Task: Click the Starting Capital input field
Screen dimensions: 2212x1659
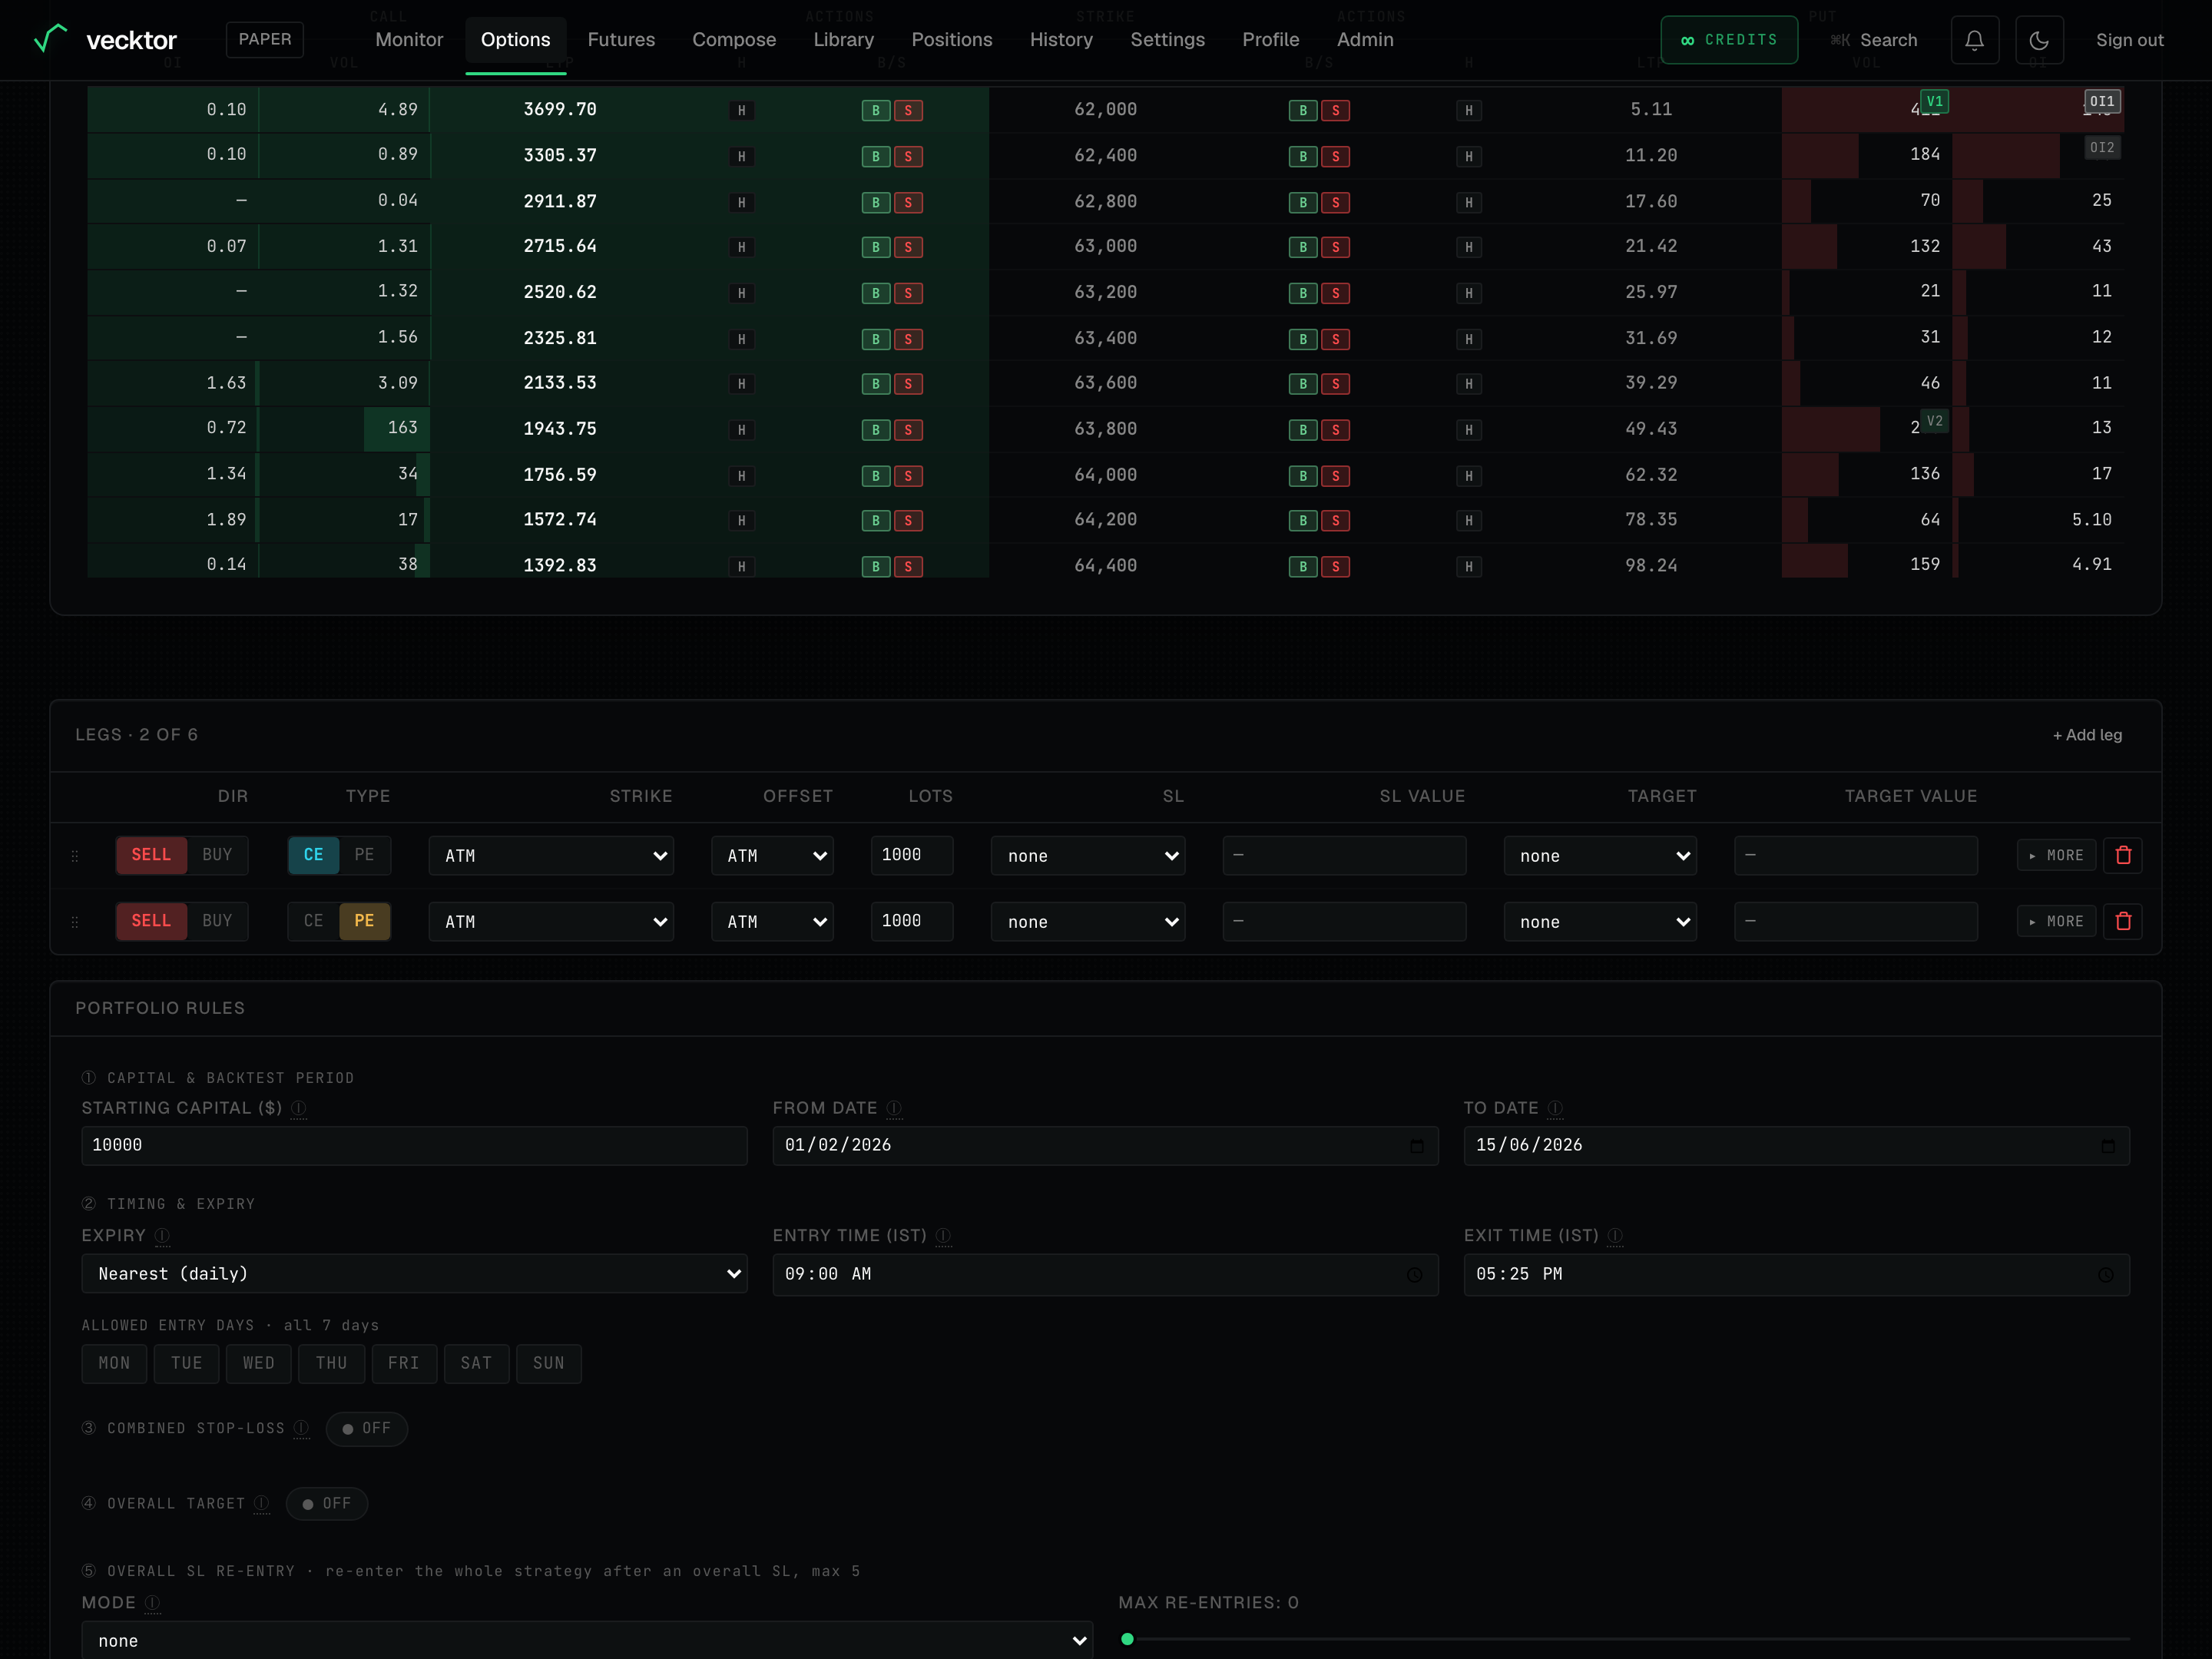Action: (x=414, y=1146)
